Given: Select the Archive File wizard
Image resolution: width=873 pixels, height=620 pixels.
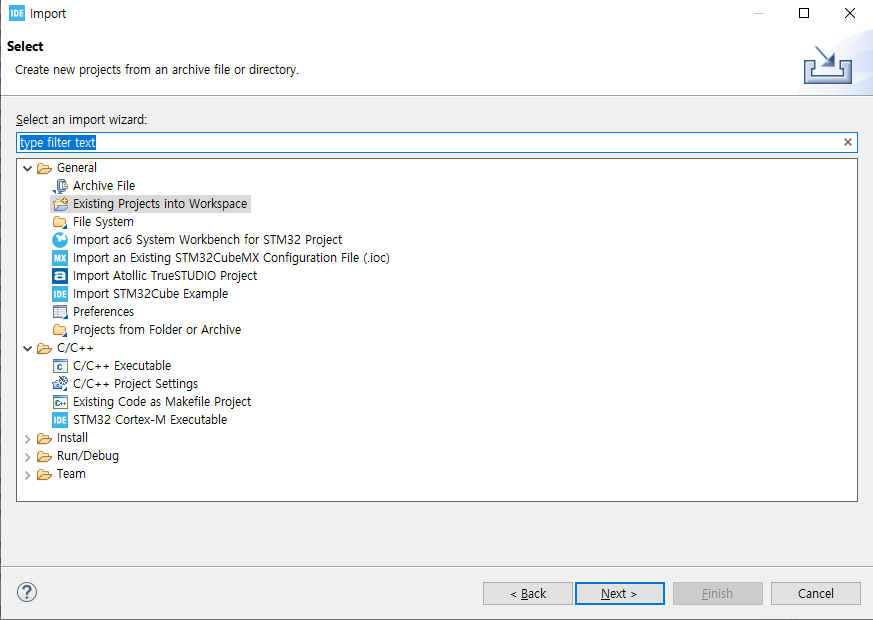Looking at the screenshot, I should [x=104, y=186].
